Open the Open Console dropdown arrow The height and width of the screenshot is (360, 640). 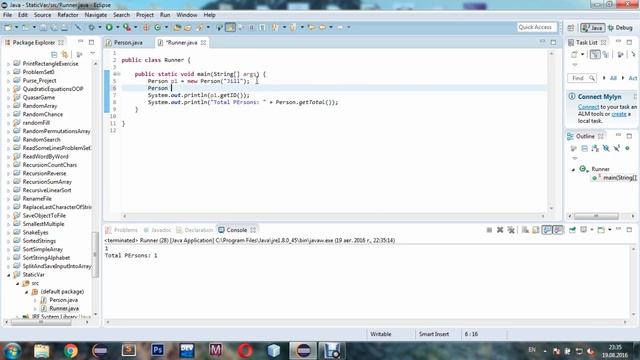point(610,230)
